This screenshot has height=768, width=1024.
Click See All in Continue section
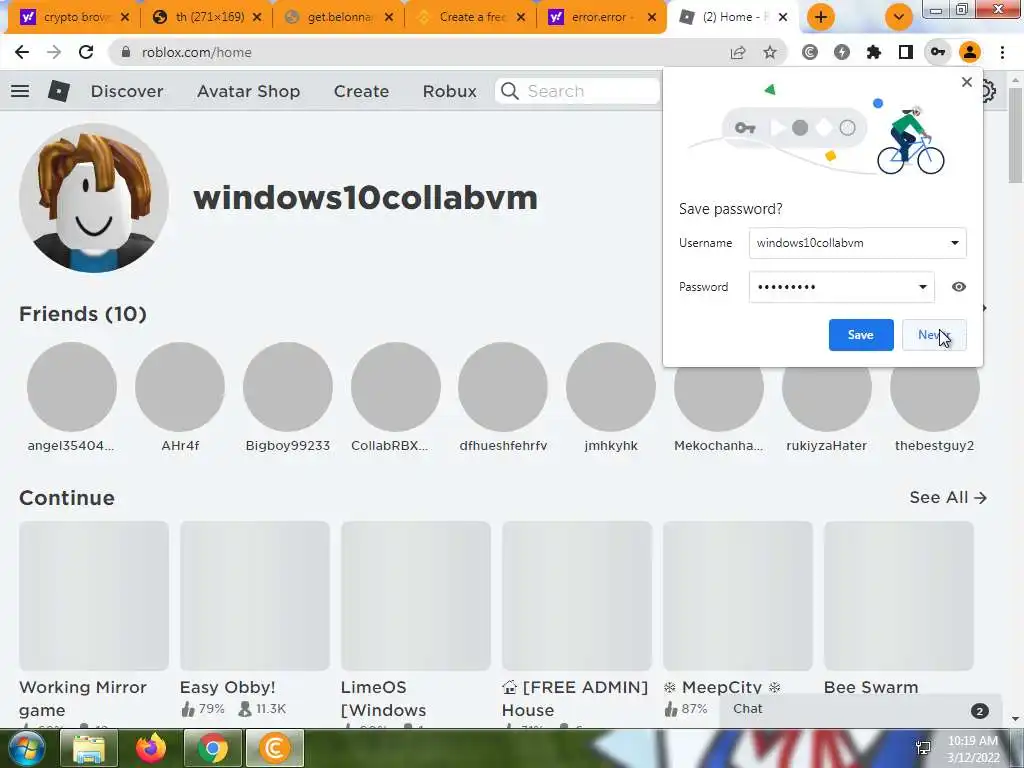point(948,498)
